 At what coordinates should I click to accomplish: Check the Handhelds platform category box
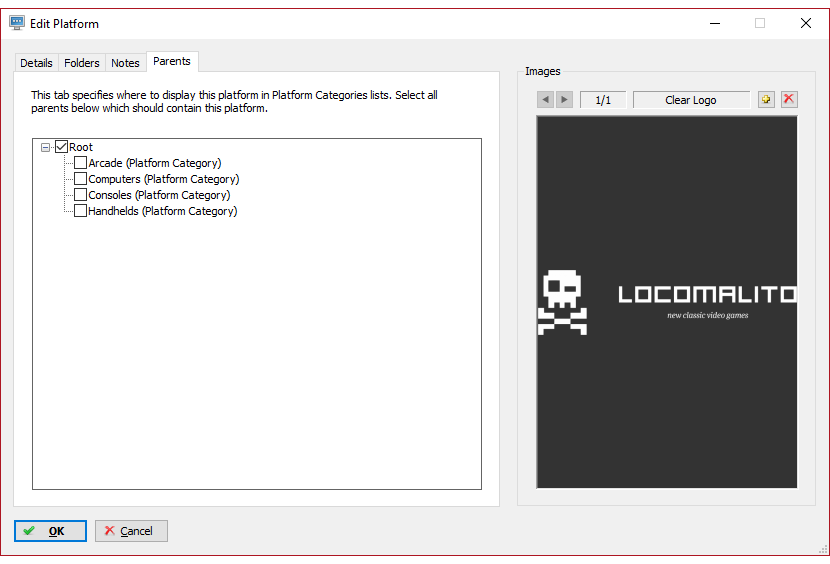80,210
